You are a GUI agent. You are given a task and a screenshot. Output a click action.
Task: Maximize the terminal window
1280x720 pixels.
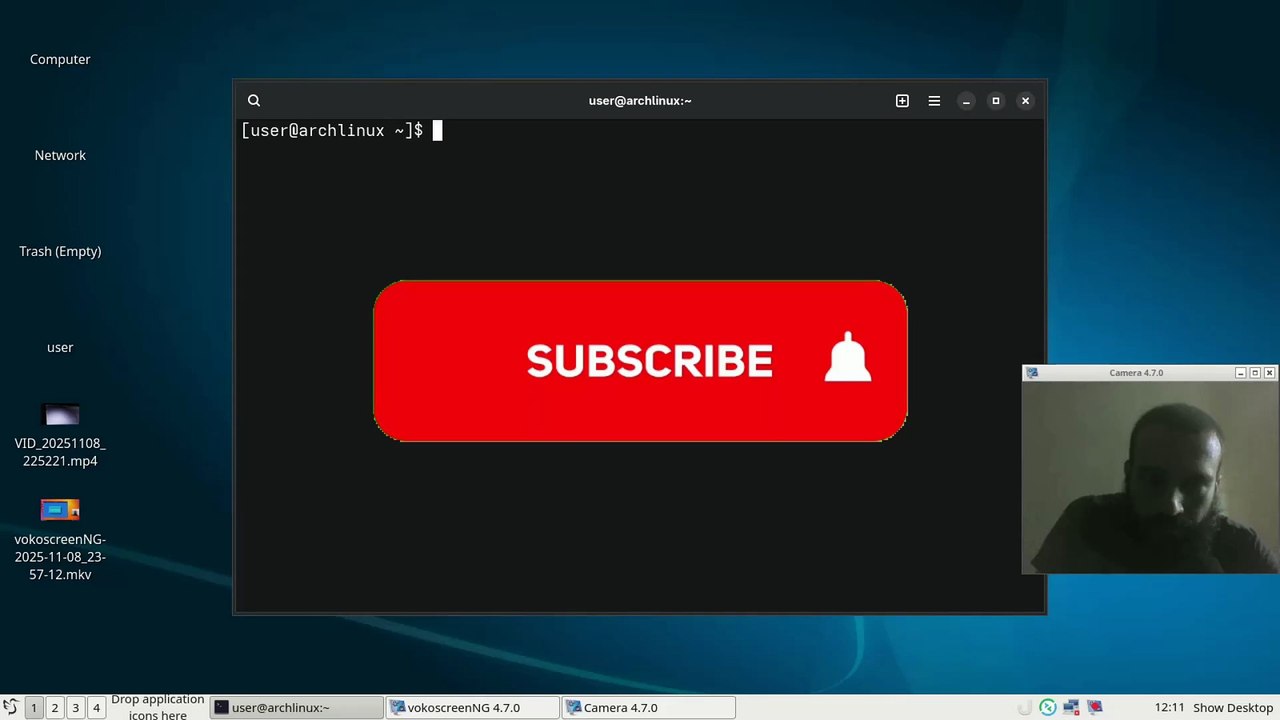pyautogui.click(x=996, y=100)
